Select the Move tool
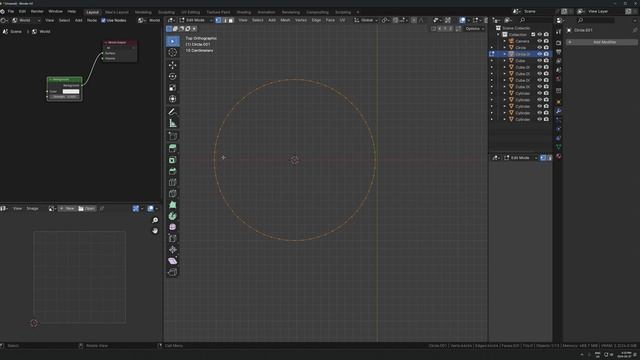Viewport: 640px width, 360px height. 173,65
